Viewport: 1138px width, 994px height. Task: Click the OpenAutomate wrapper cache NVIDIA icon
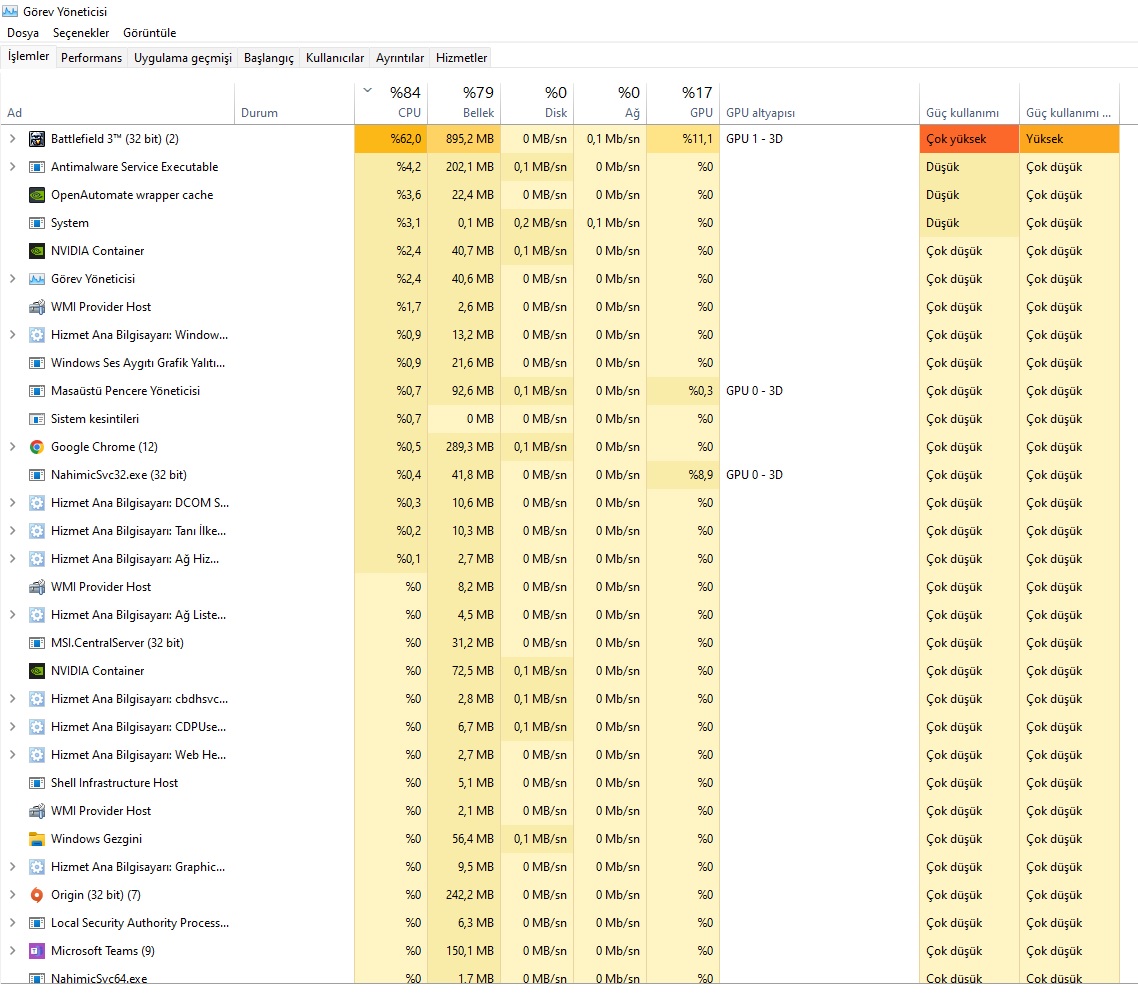36,195
